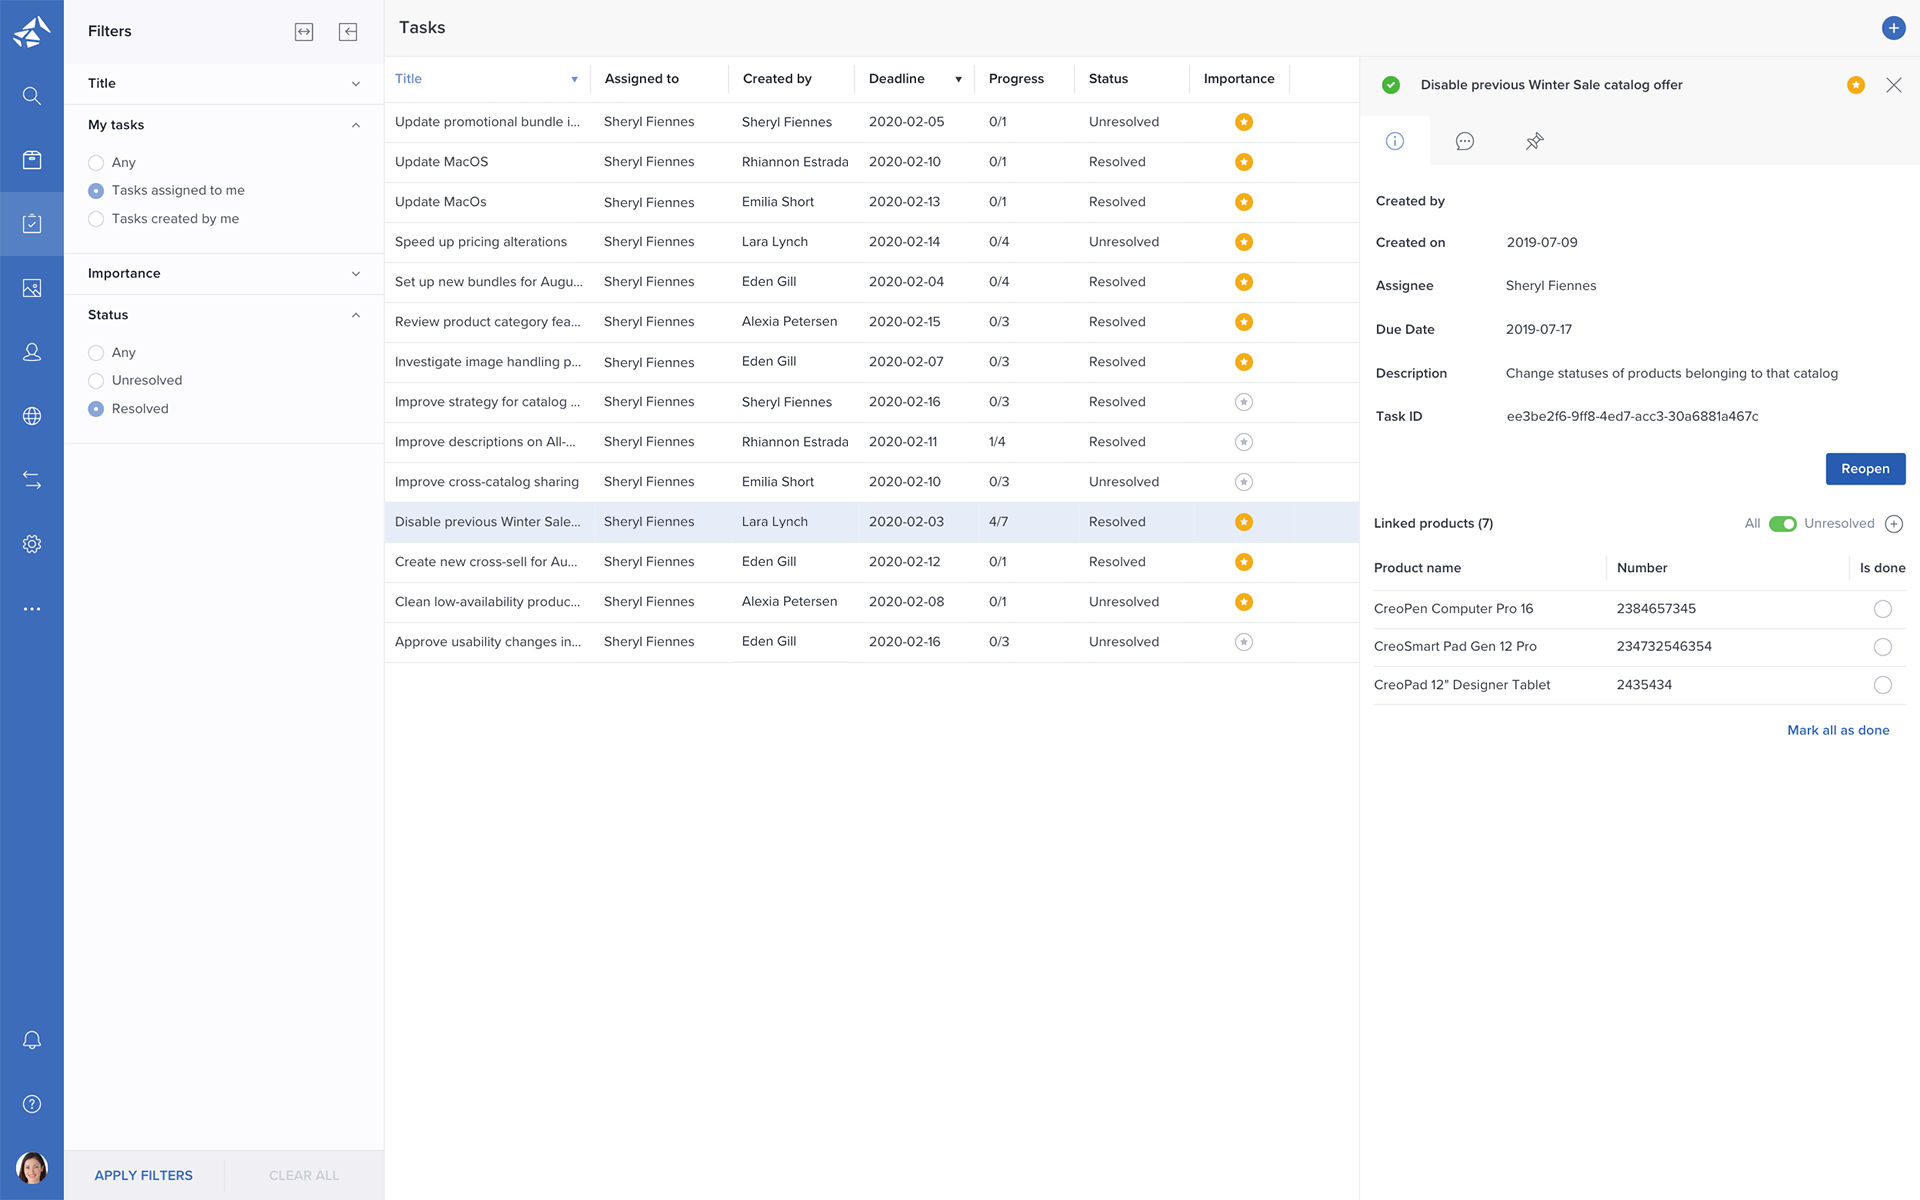The image size is (1920, 1200).
Task: Toggle importance star for Improve strategy for catalog row
Action: [1244, 402]
